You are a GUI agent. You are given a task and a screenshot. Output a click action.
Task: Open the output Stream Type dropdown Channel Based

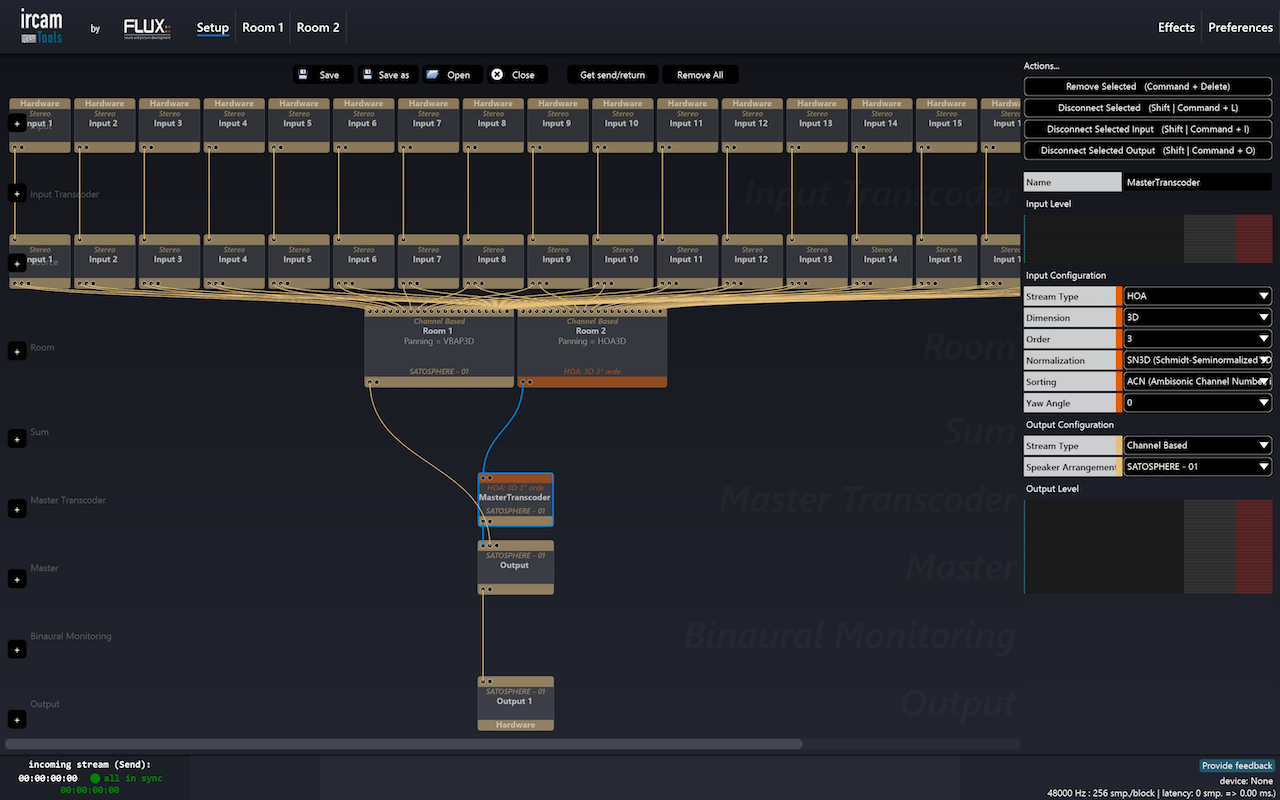1198,446
